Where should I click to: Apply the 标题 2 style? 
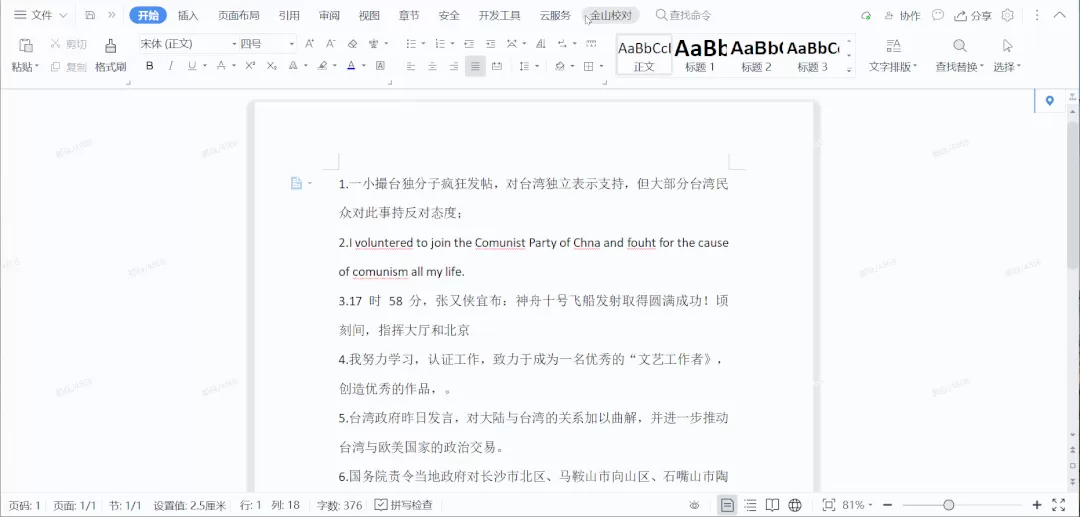[756, 55]
